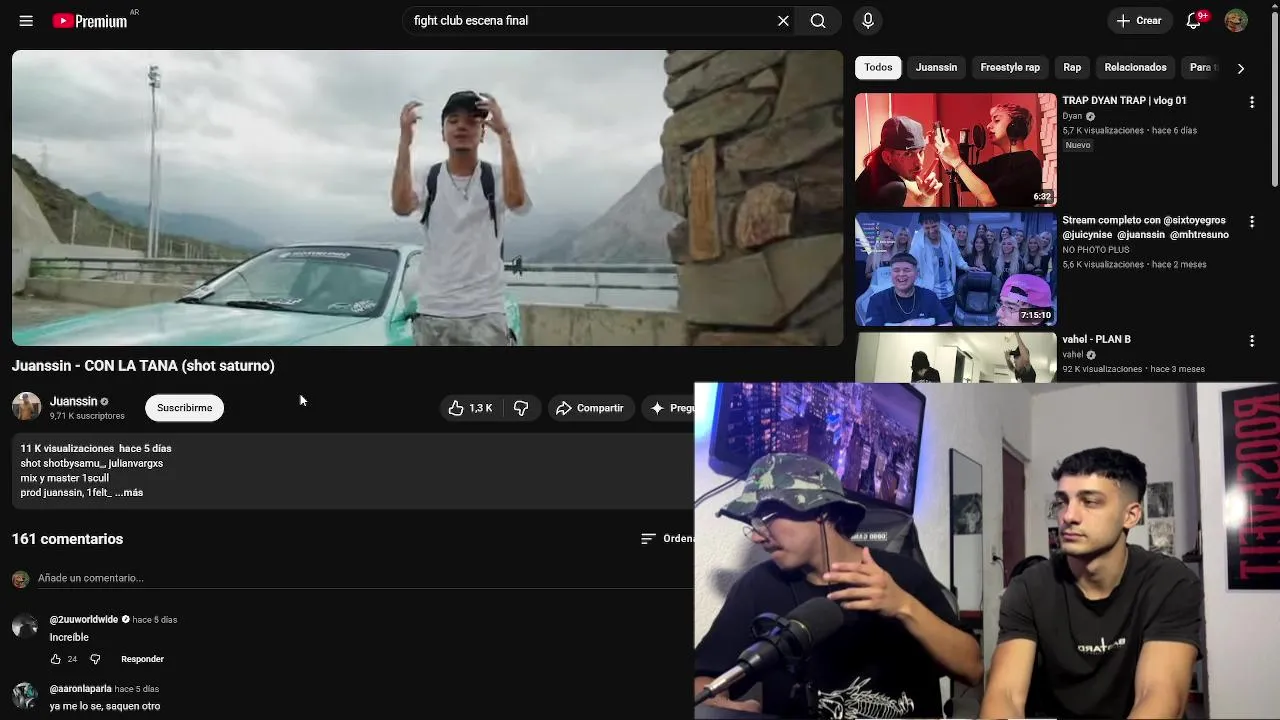Go to YouTube Premium home logo
Screen dimensions: 1280x720
click(x=91, y=21)
